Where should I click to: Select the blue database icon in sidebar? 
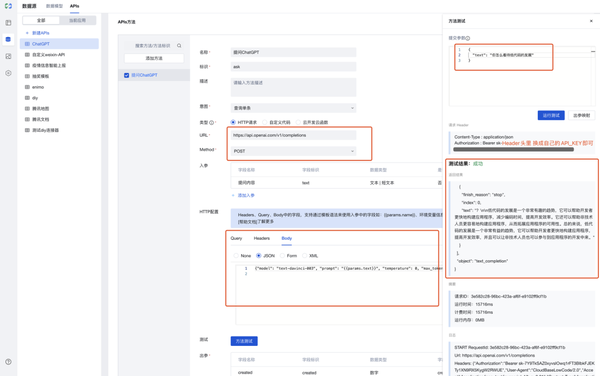pos(8,39)
